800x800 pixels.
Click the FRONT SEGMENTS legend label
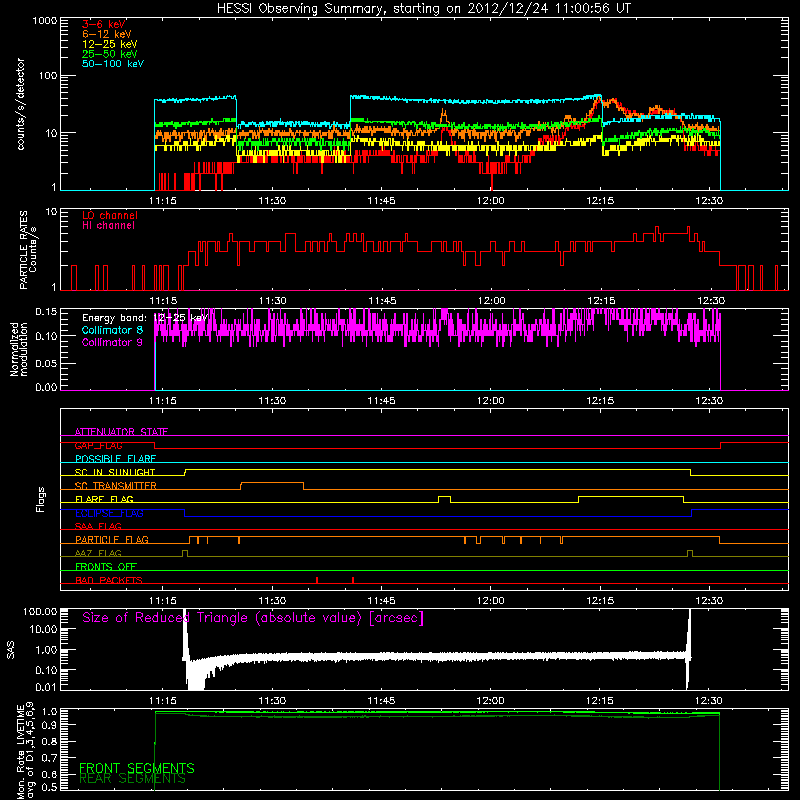pos(137,768)
